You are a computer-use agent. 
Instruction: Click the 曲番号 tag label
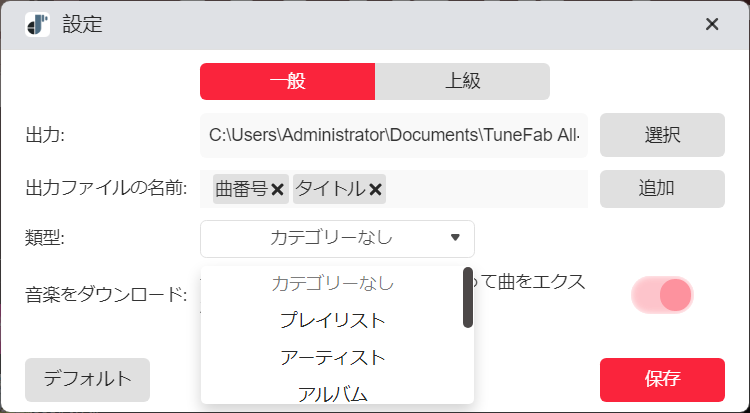click(241, 189)
